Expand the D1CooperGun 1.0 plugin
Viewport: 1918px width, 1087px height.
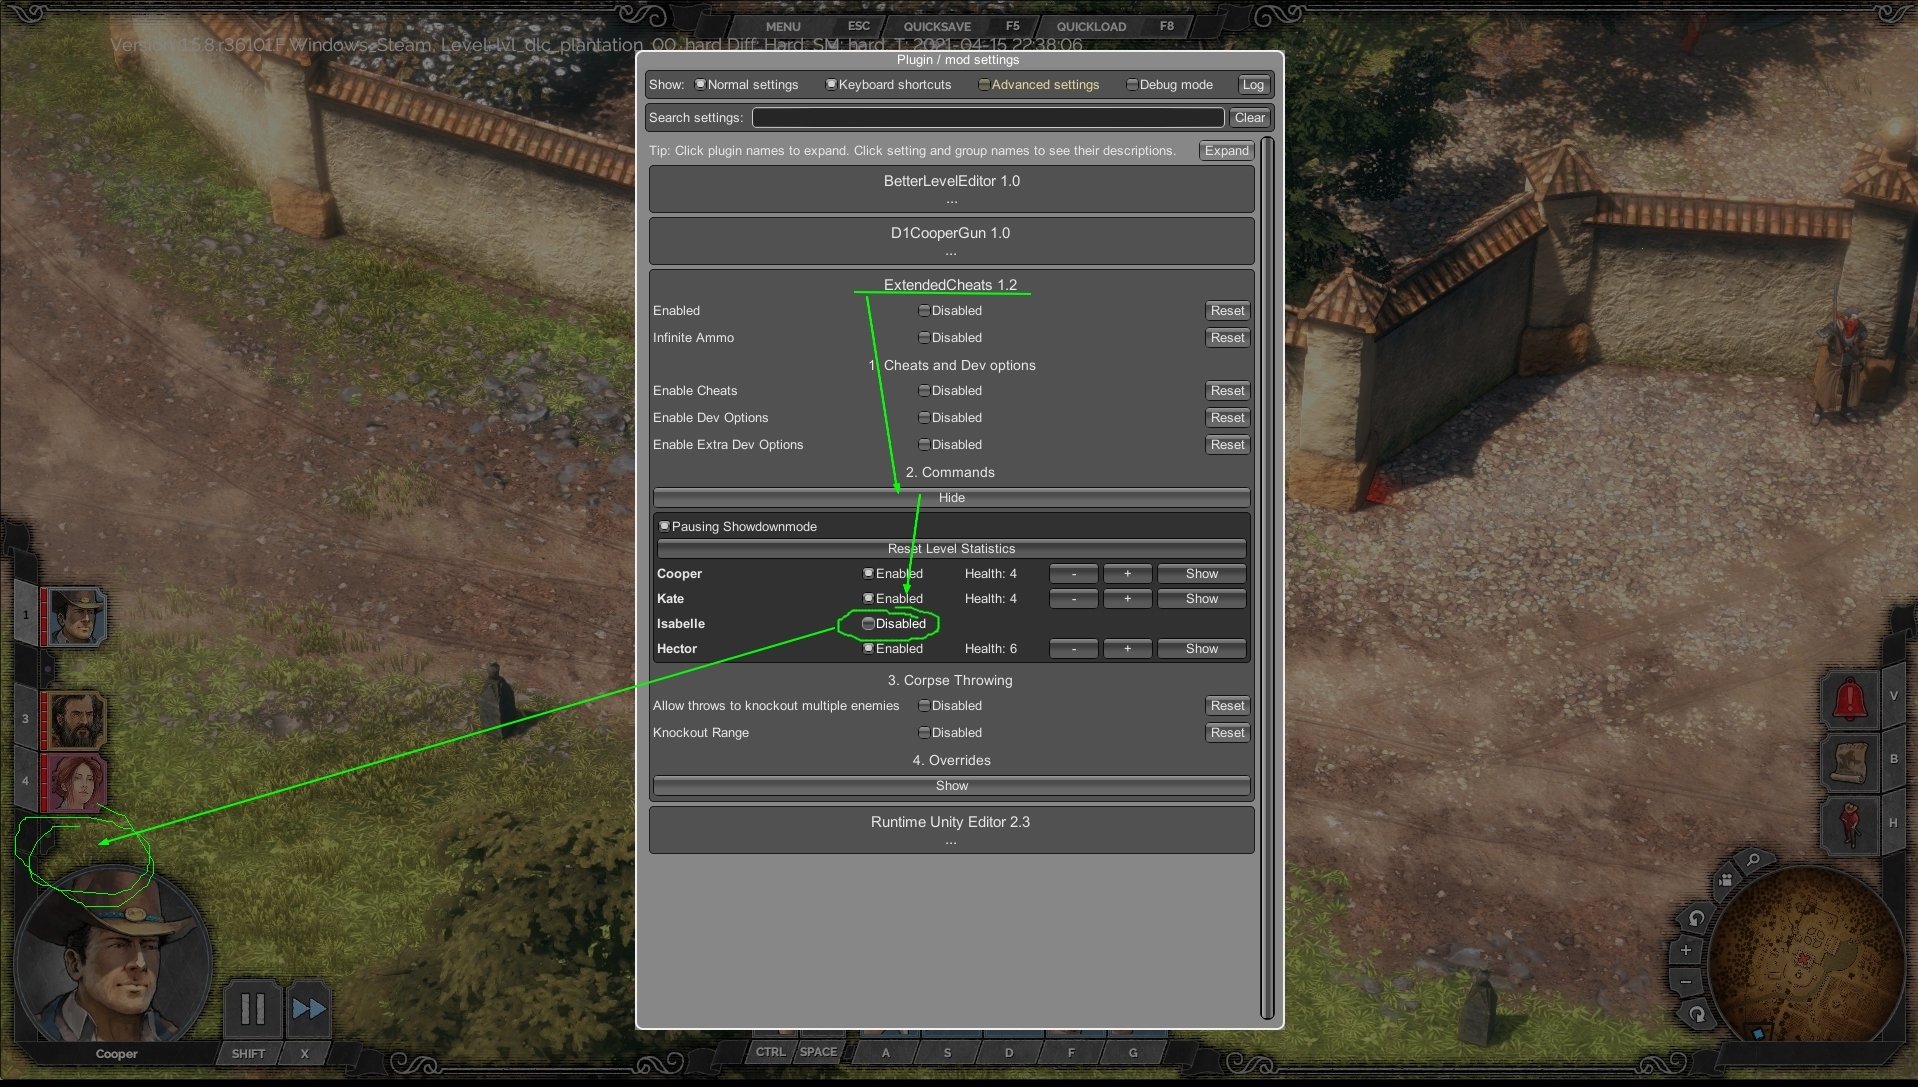pos(951,240)
